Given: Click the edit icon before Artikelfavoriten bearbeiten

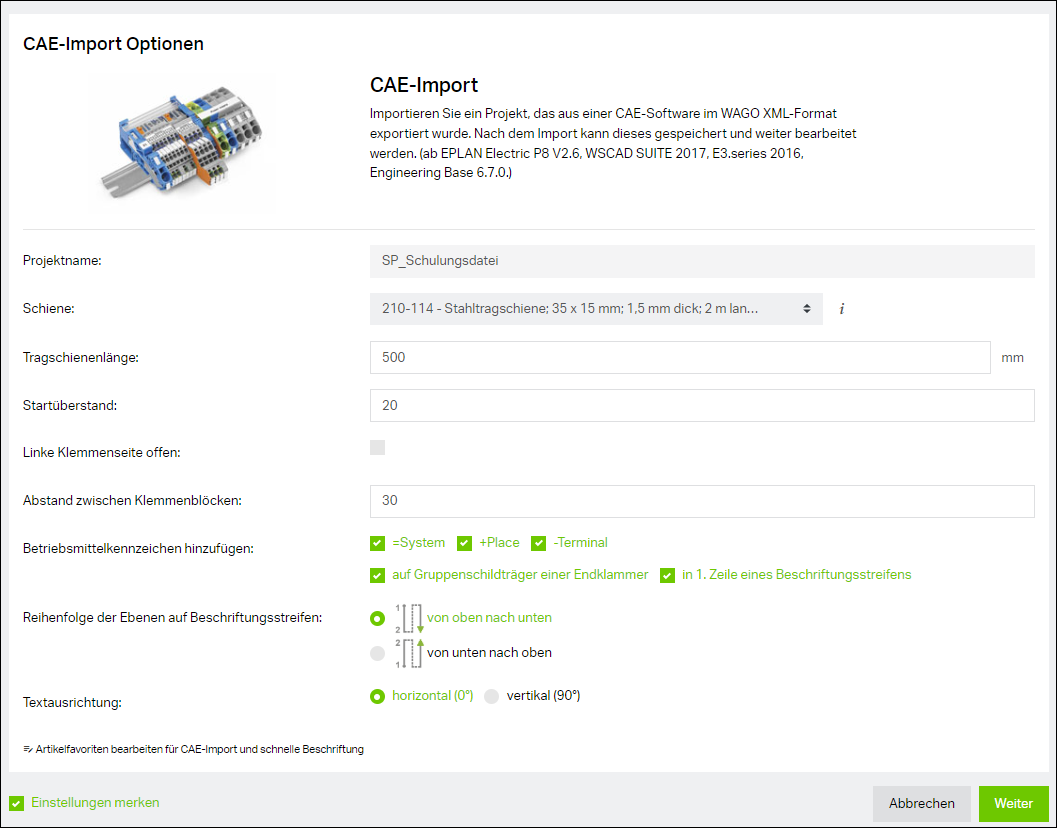Looking at the screenshot, I should coord(30,748).
